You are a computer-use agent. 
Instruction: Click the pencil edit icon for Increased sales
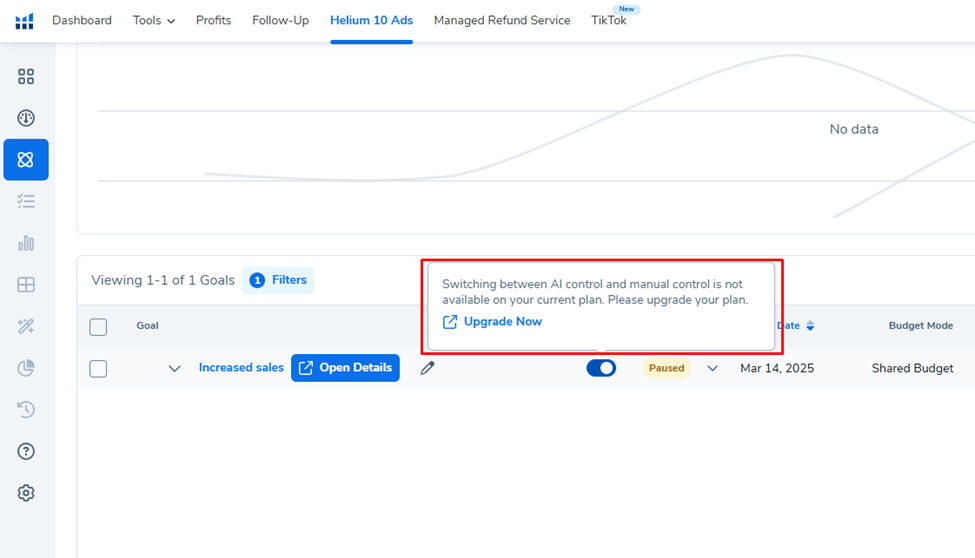tap(427, 368)
